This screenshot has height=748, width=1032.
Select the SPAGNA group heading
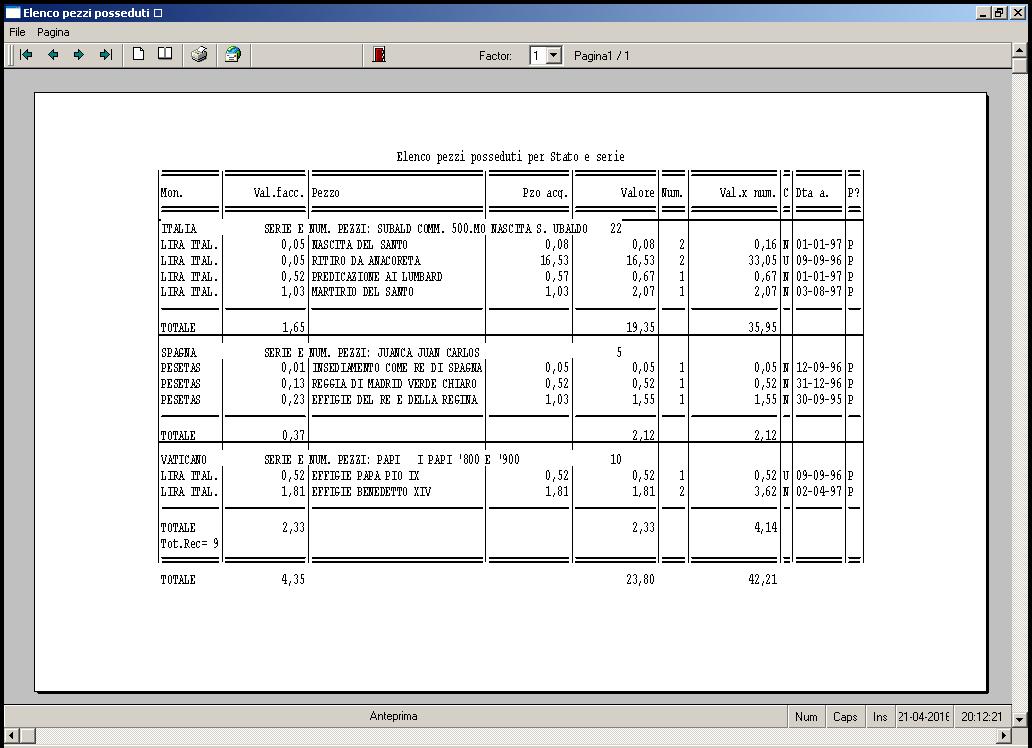[x=179, y=352]
